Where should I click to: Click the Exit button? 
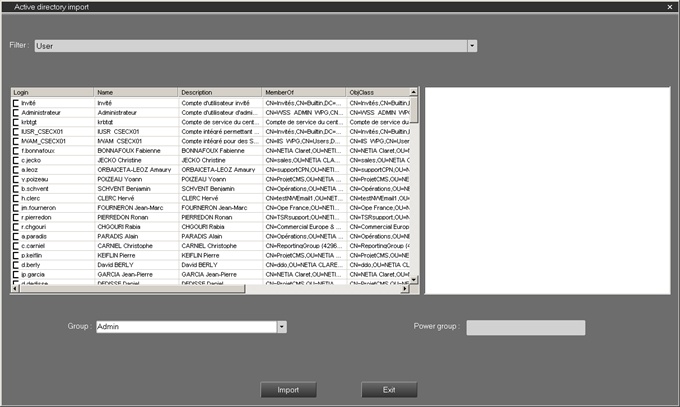[x=389, y=390]
